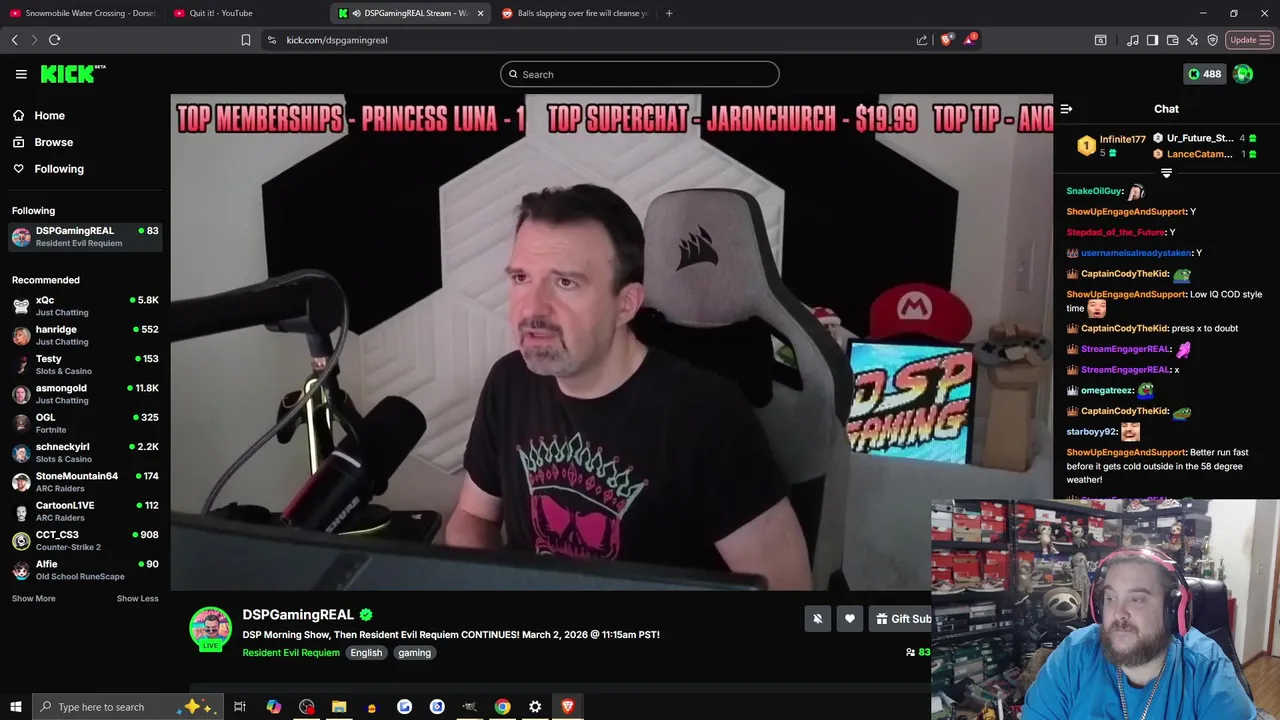Select the gaming tag

[x=414, y=653]
